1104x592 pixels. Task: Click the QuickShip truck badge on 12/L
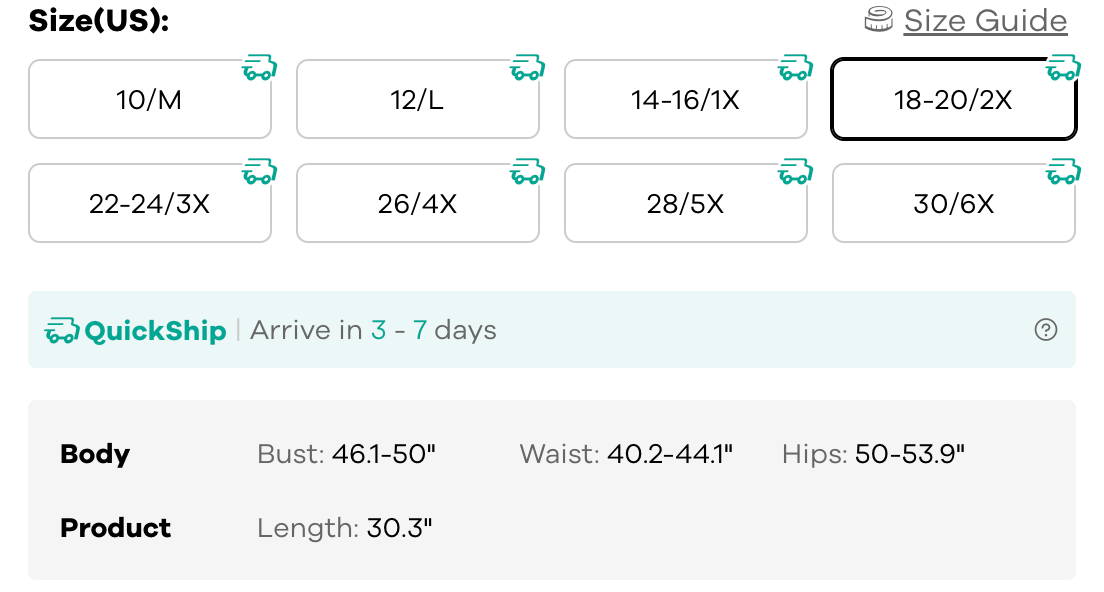(x=528, y=69)
